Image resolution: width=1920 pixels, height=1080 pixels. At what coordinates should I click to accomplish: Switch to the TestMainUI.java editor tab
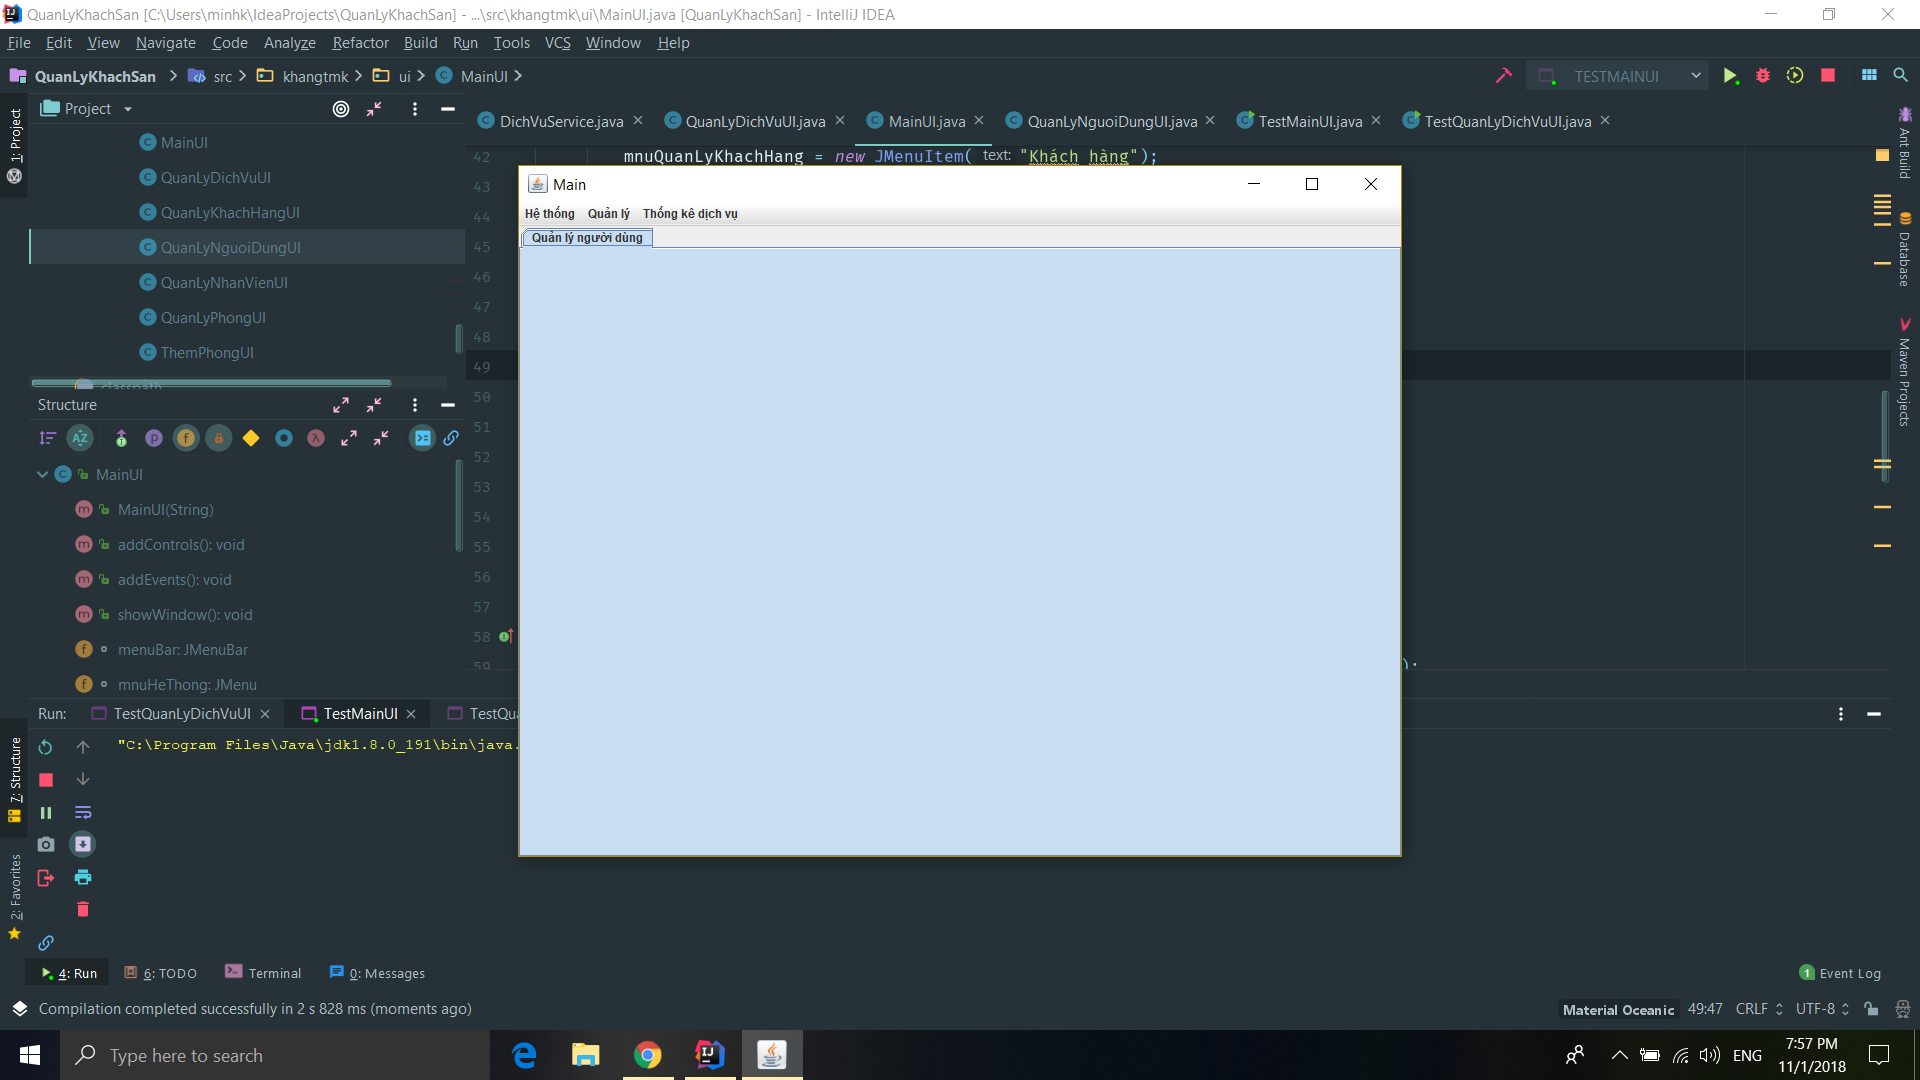coord(1309,121)
